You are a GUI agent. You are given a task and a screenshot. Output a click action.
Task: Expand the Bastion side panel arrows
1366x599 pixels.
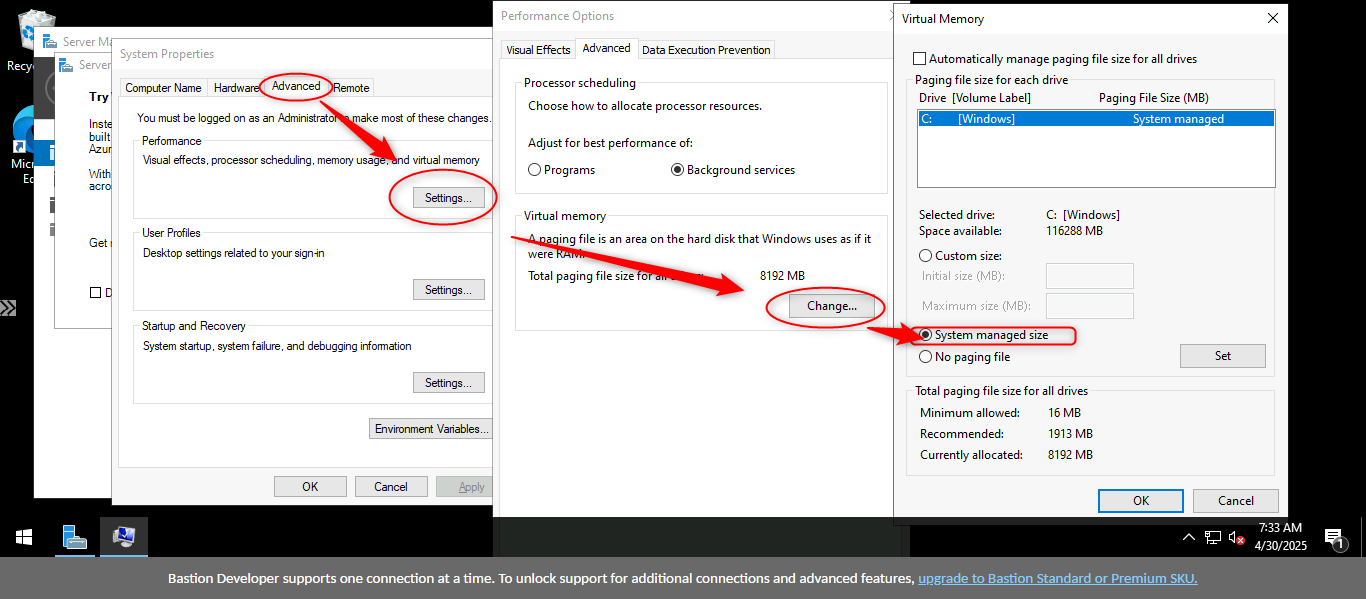coord(8,308)
